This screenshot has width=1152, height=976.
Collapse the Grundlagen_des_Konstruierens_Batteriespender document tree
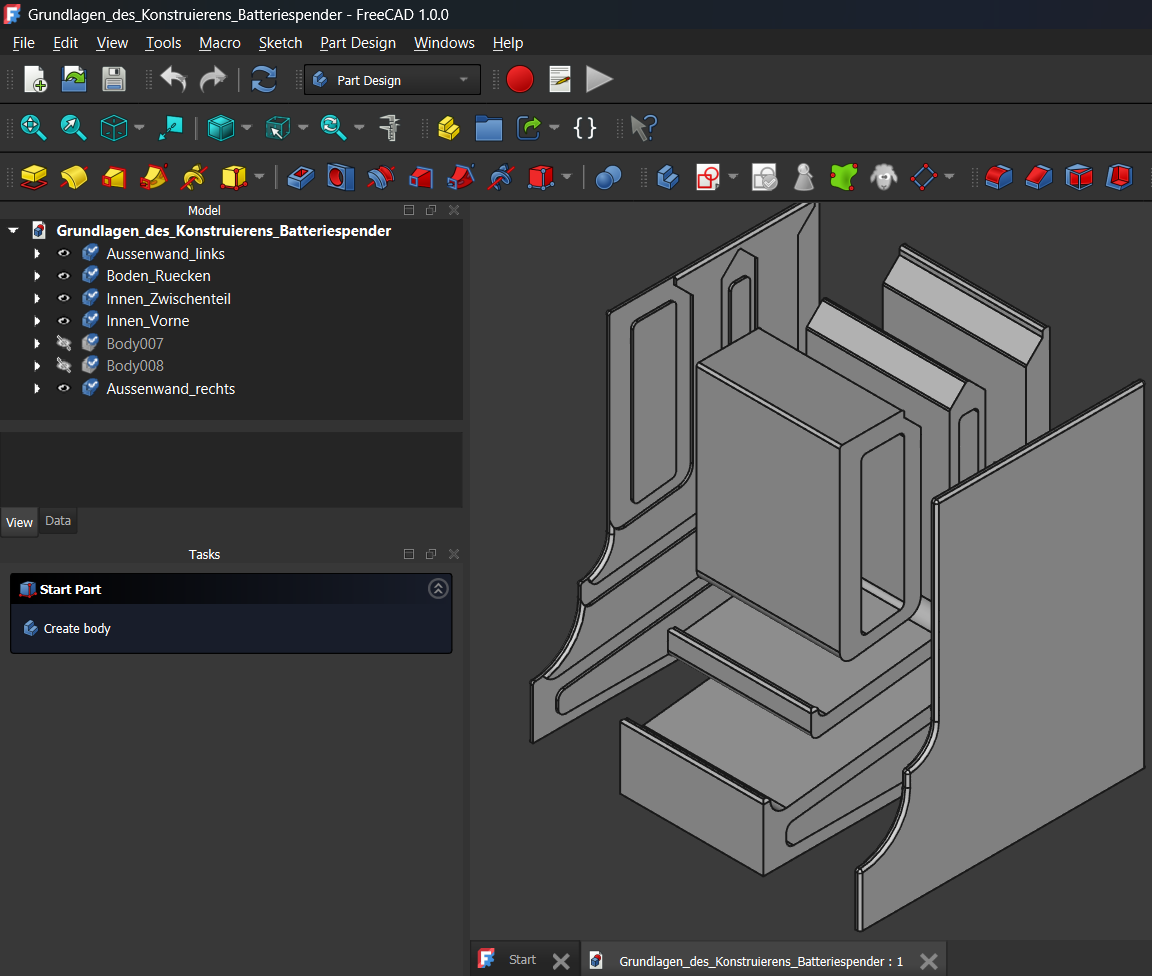(x=12, y=230)
